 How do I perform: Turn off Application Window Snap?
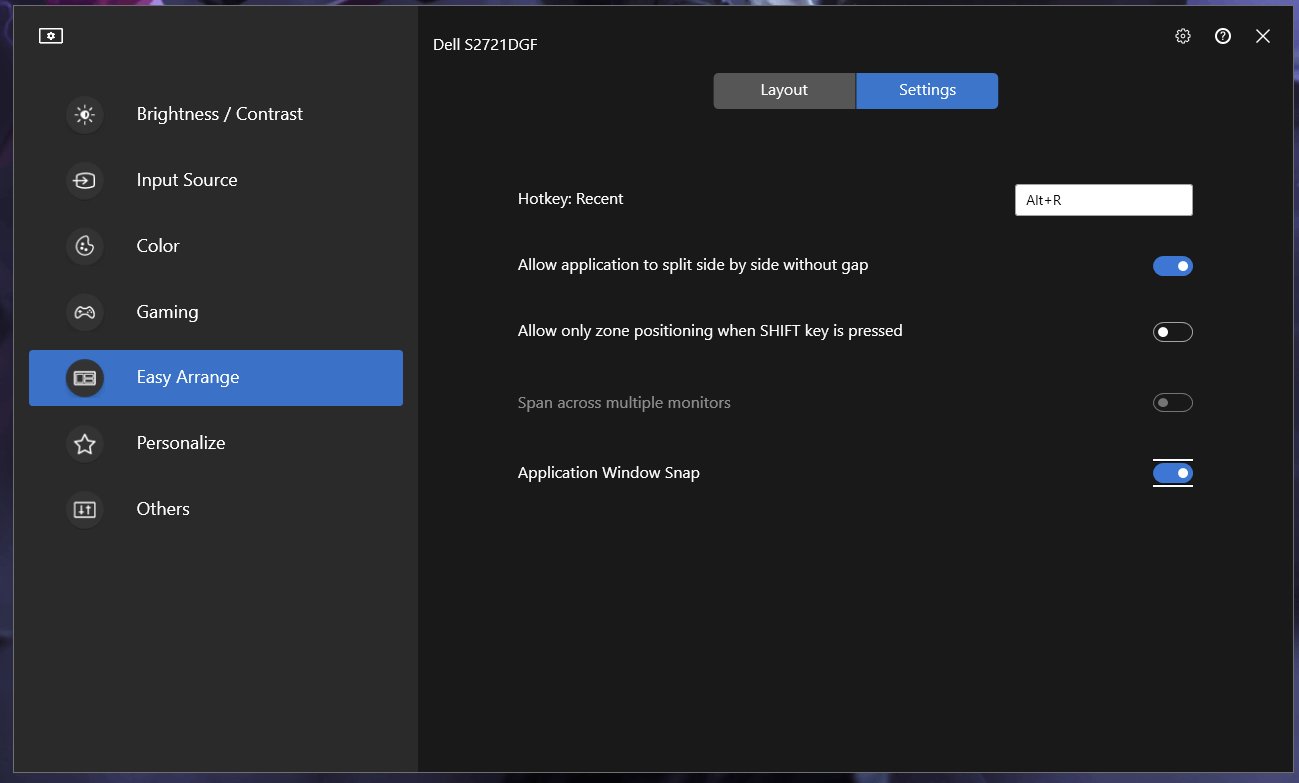pos(1173,473)
